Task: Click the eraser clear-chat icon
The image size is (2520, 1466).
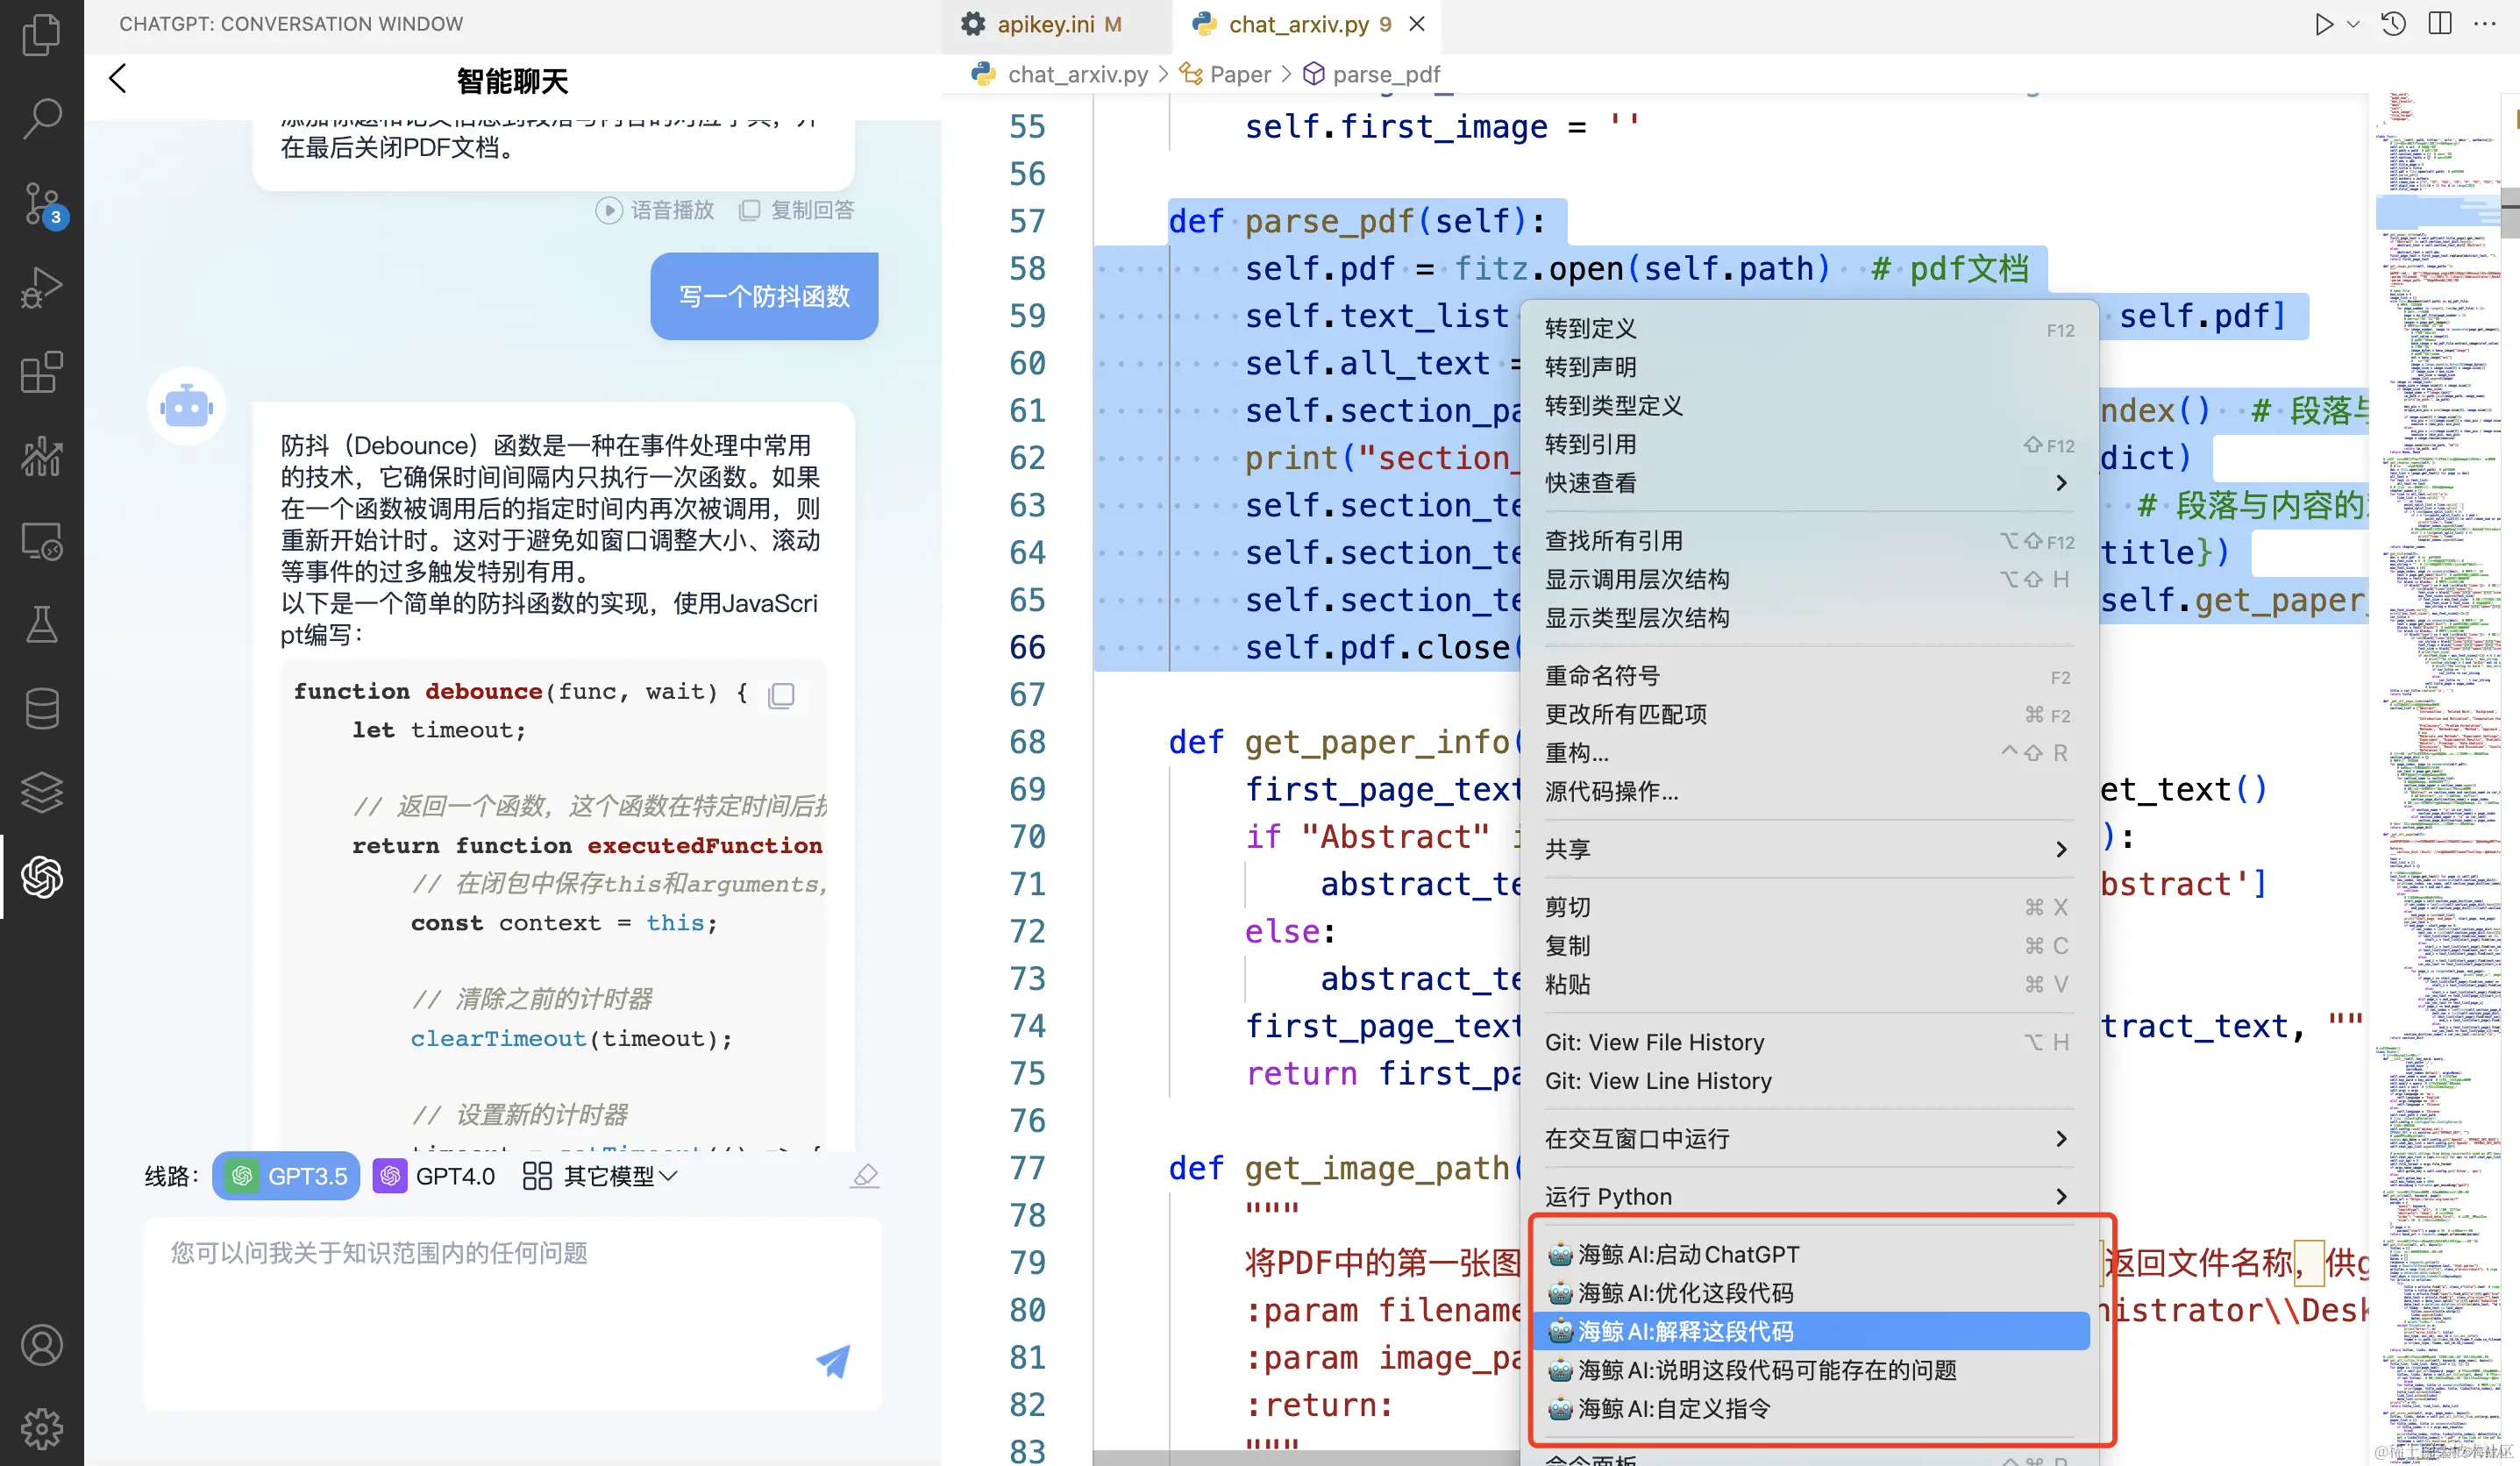Action: (x=864, y=1175)
